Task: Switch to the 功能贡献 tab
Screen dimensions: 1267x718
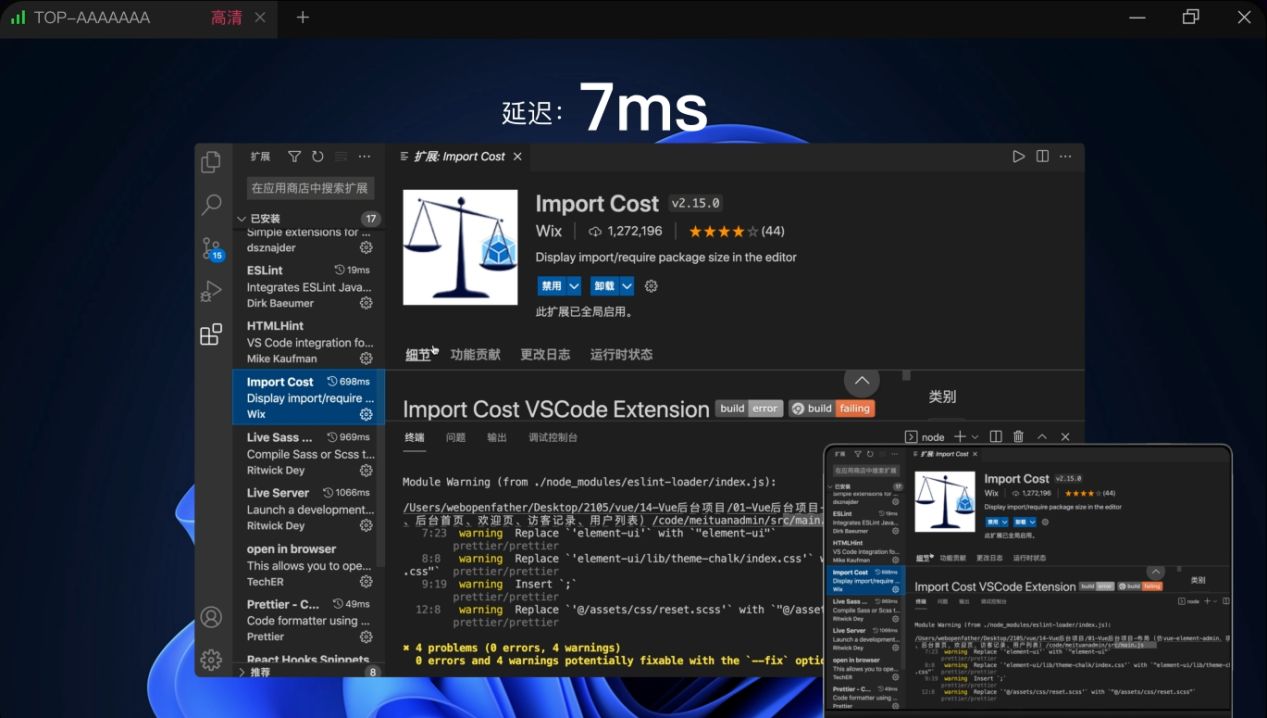Action: (x=475, y=354)
